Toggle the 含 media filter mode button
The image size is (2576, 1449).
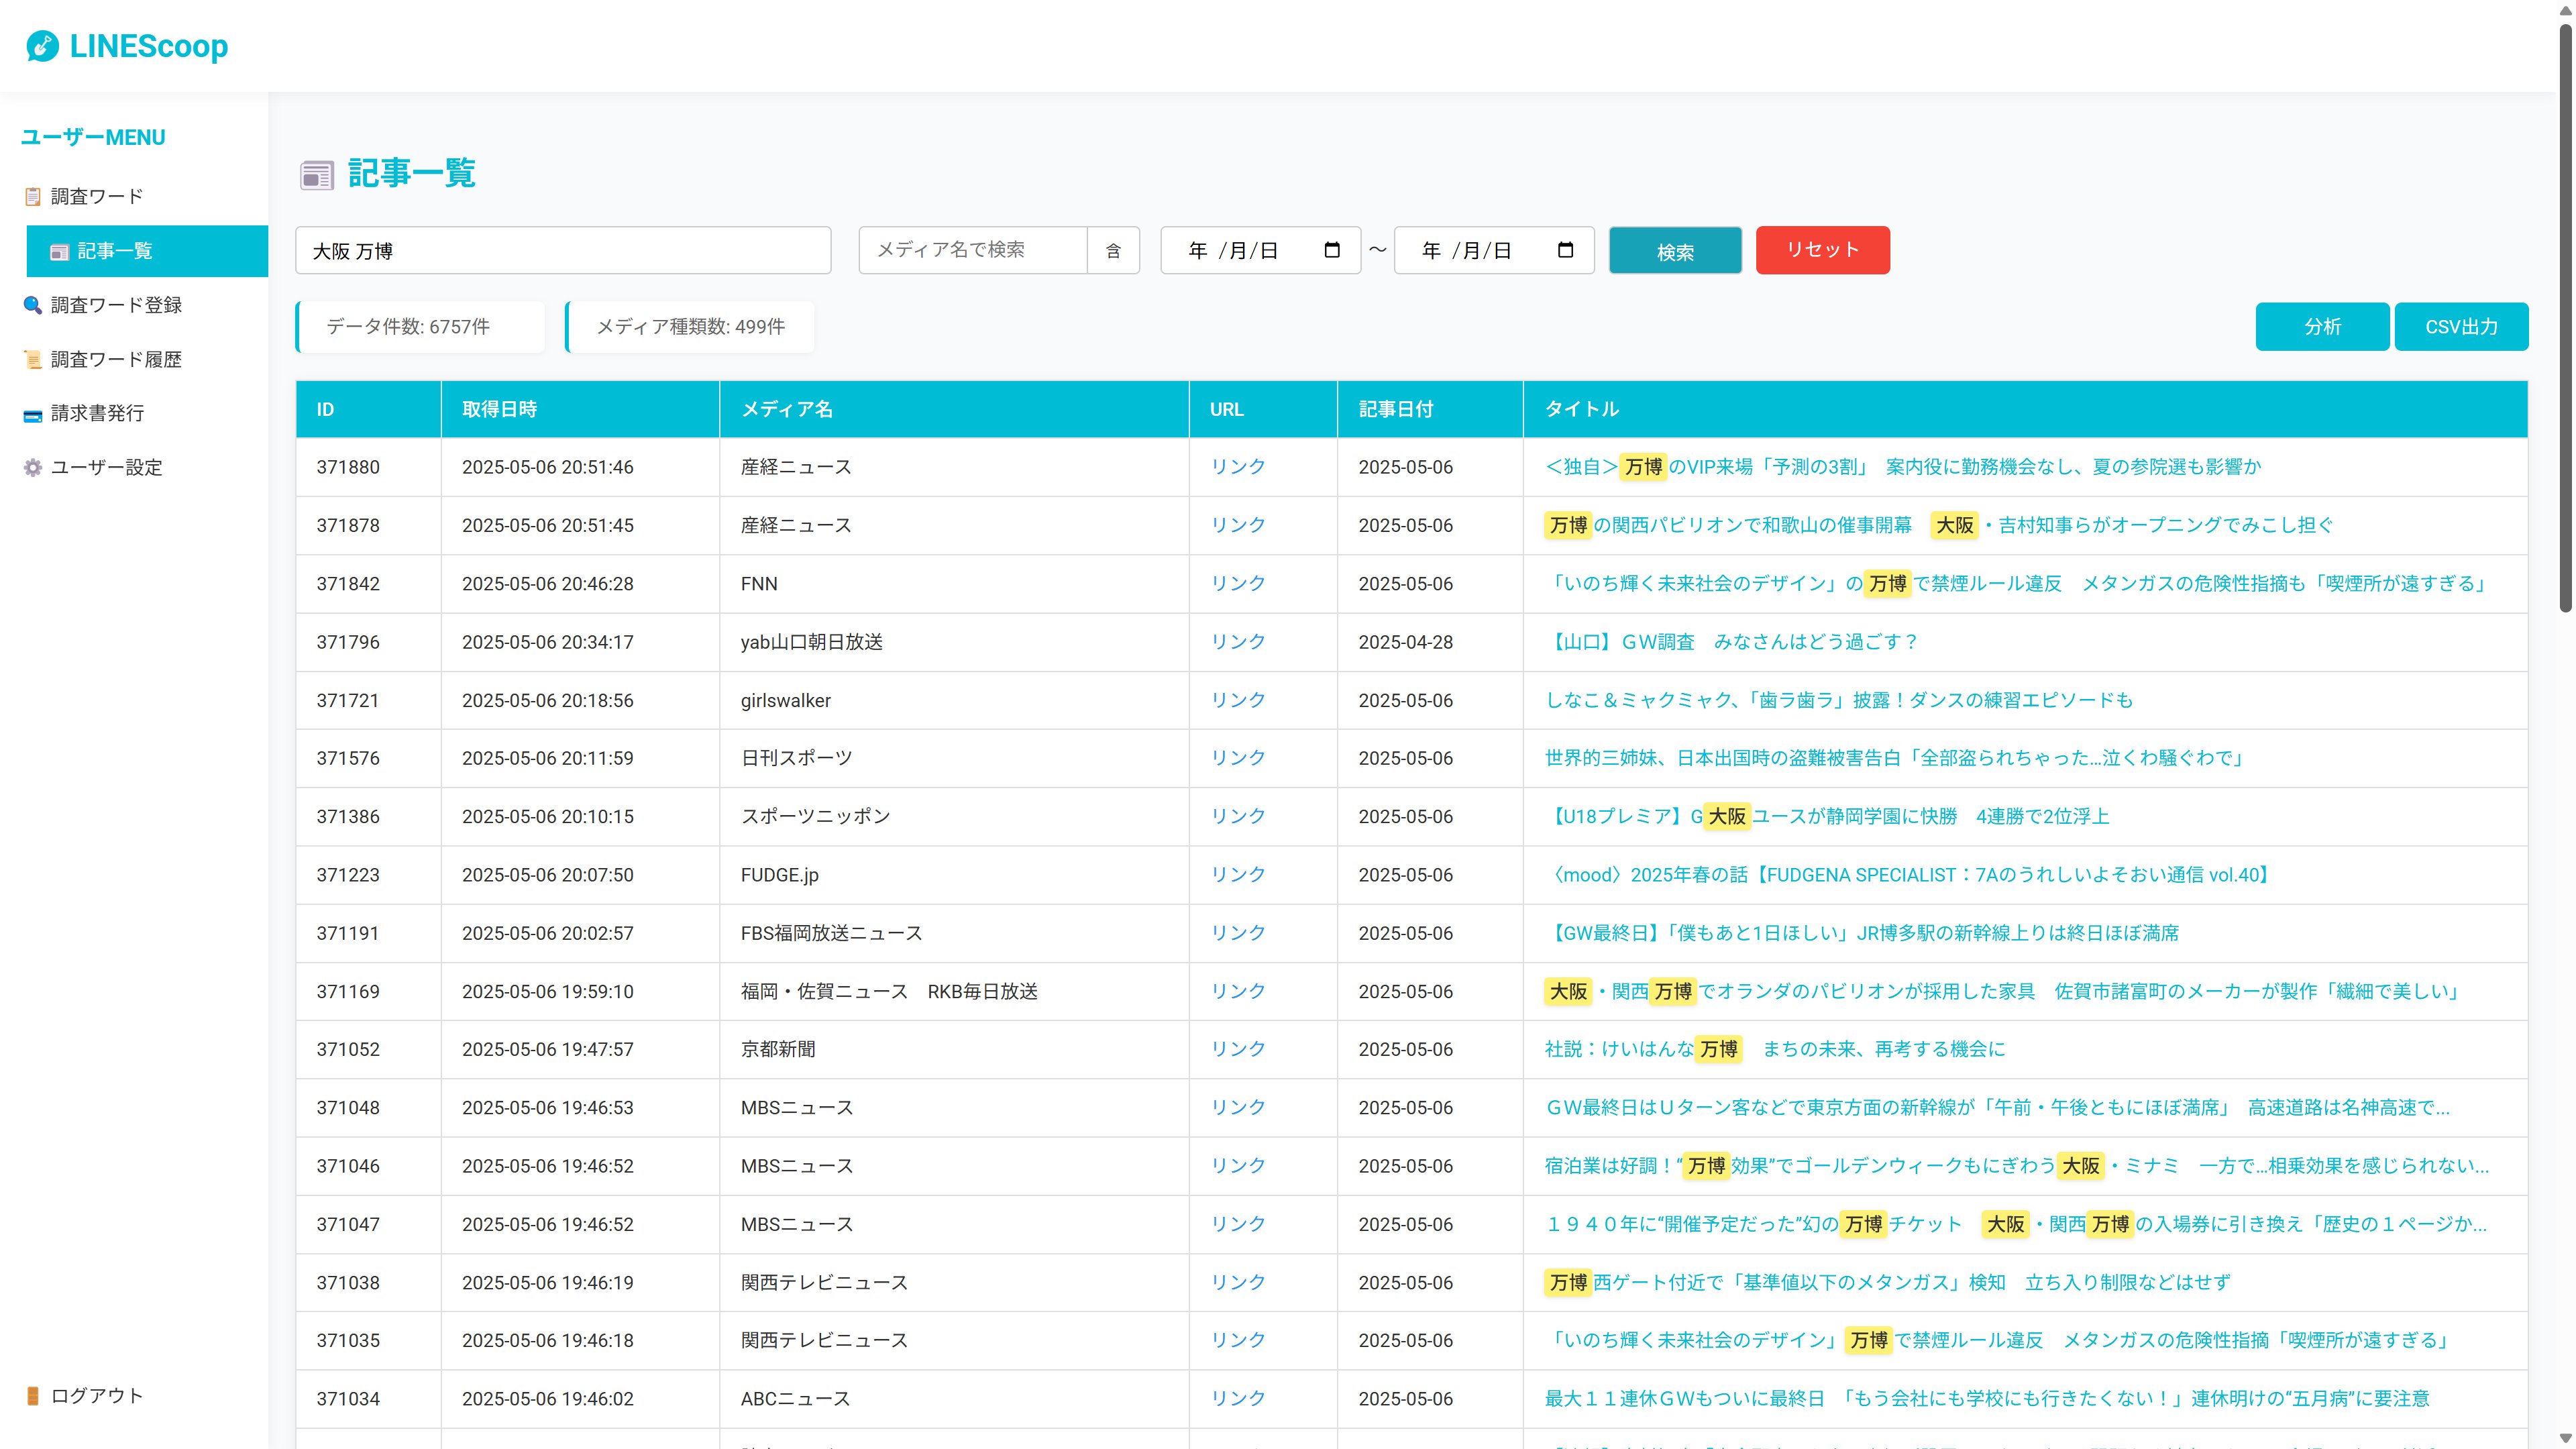click(1113, 250)
